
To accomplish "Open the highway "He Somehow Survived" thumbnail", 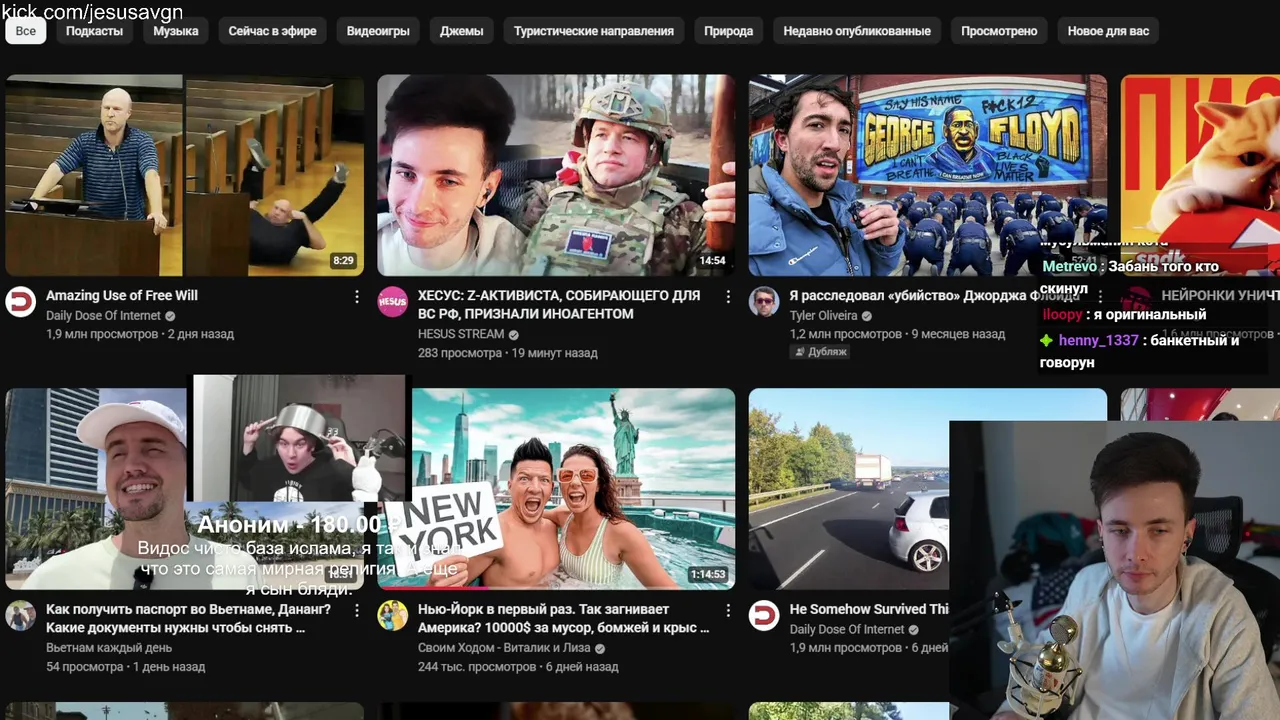I will click(849, 488).
